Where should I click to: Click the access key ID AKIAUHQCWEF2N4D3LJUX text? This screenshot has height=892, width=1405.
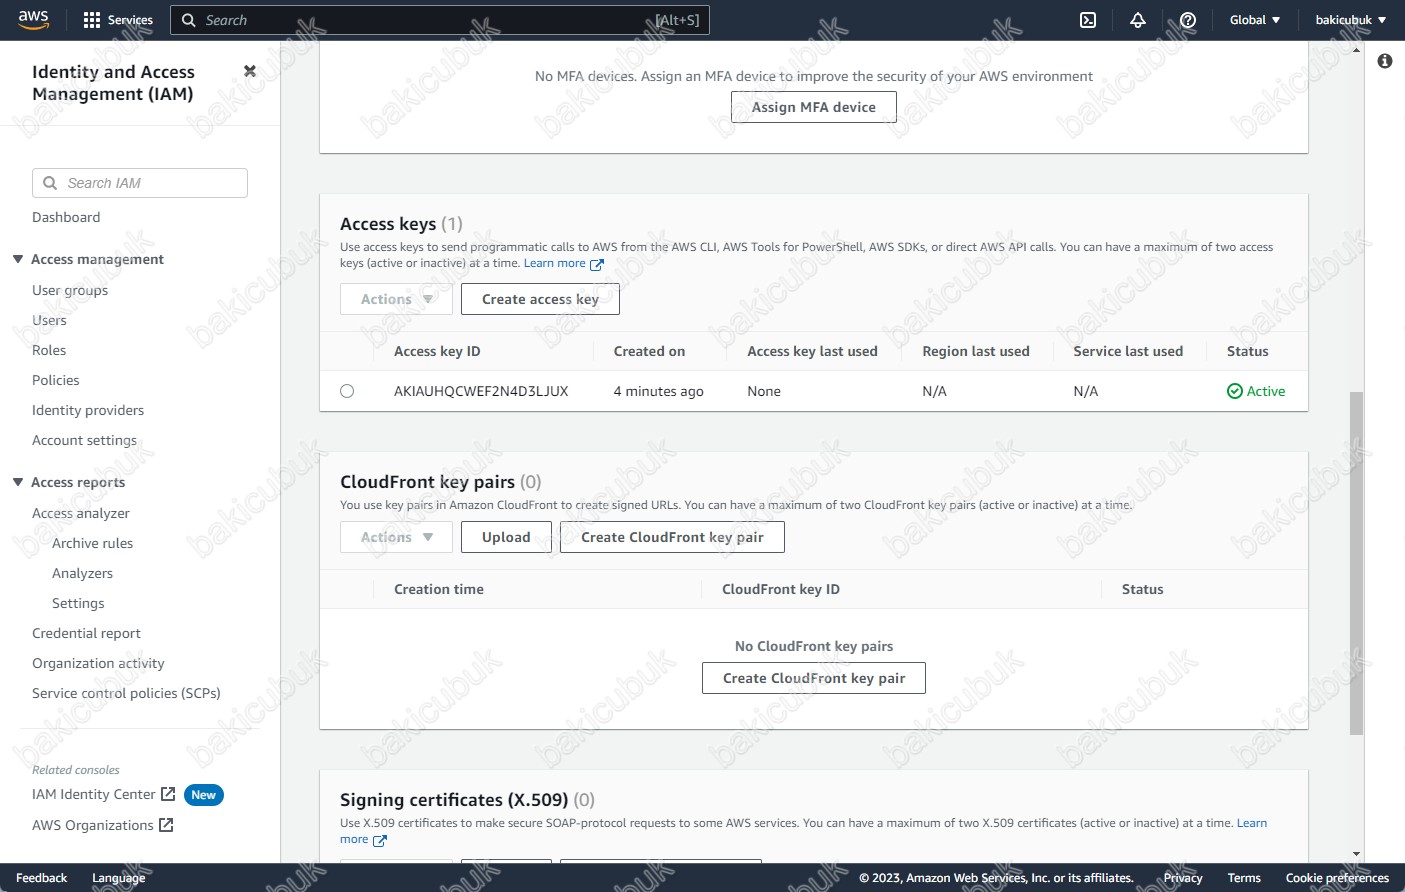click(x=481, y=391)
